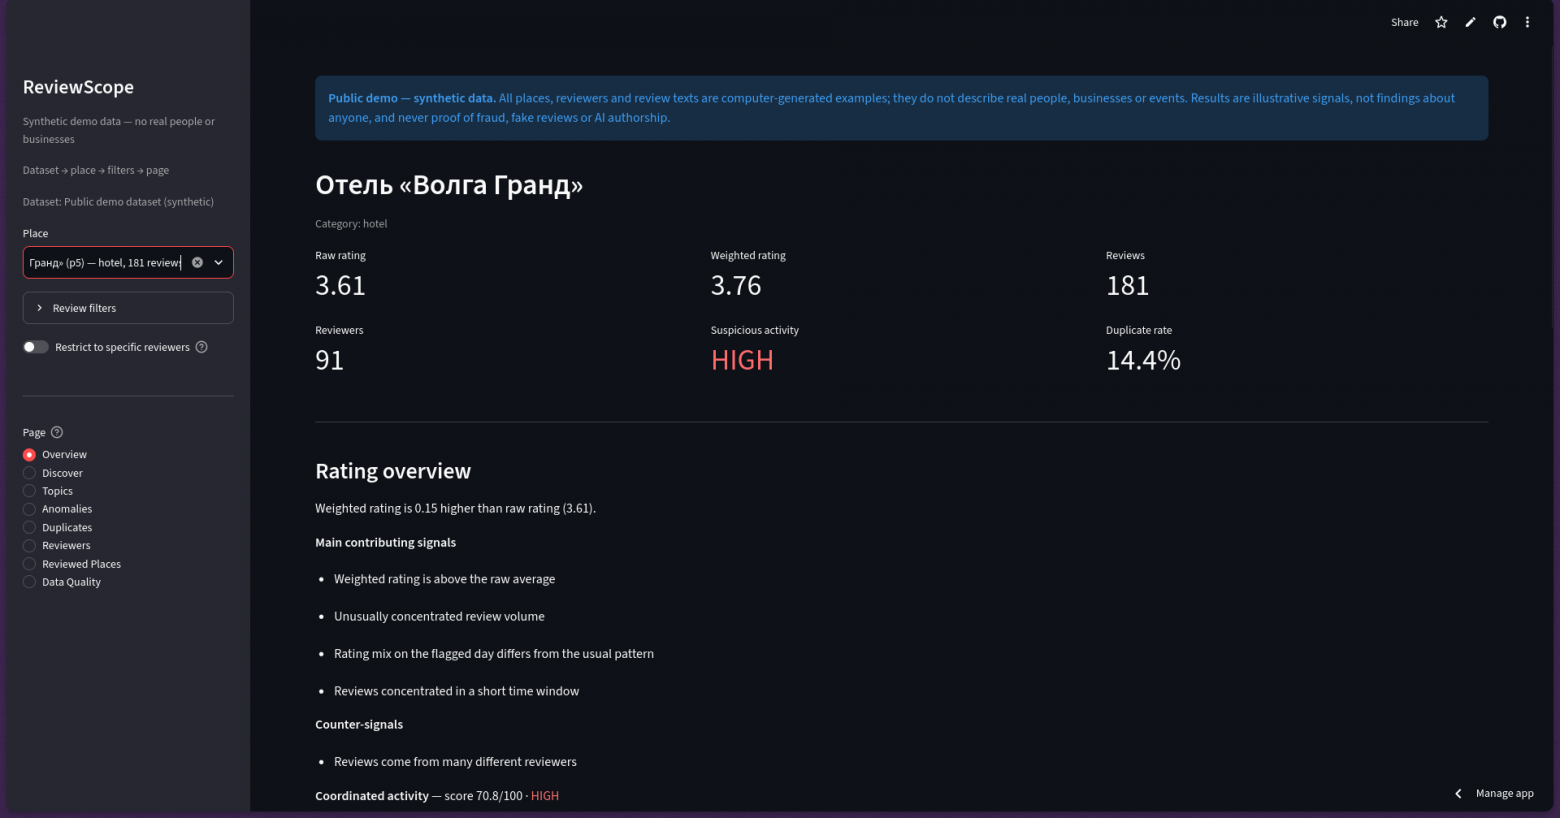
Task: Click help icon next to Restrict to specific reviewers
Action: point(201,347)
